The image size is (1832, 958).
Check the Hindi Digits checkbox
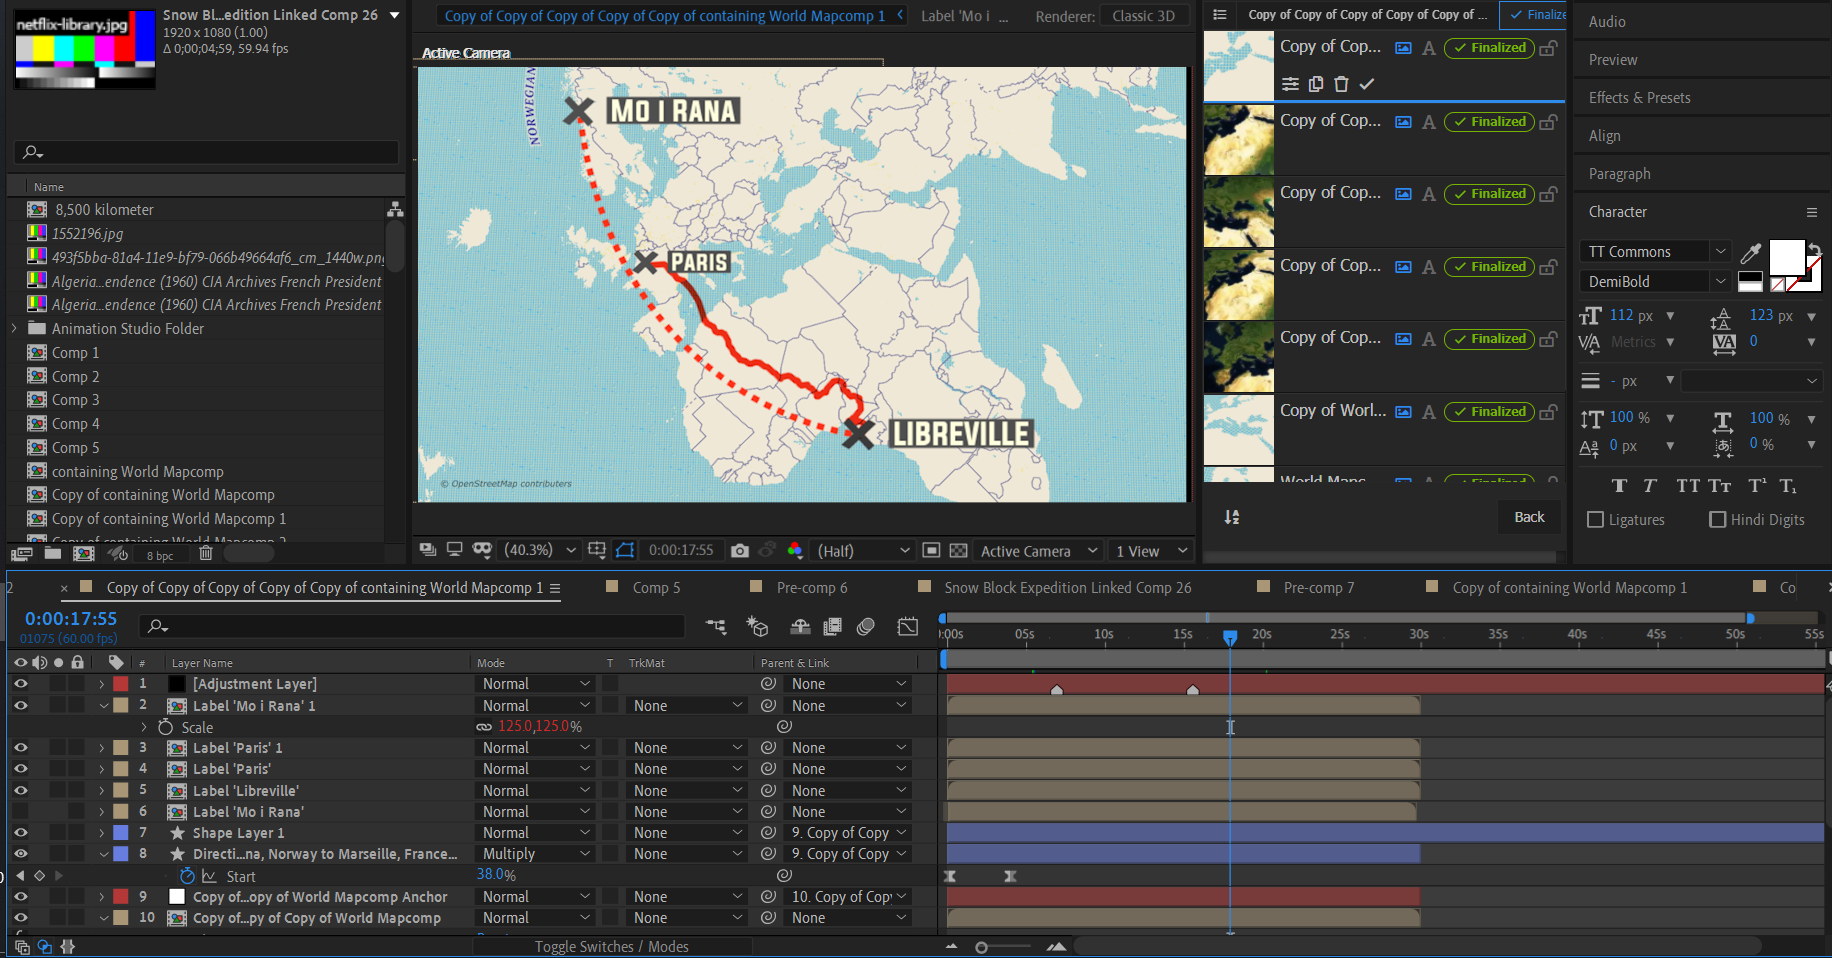(x=1718, y=520)
